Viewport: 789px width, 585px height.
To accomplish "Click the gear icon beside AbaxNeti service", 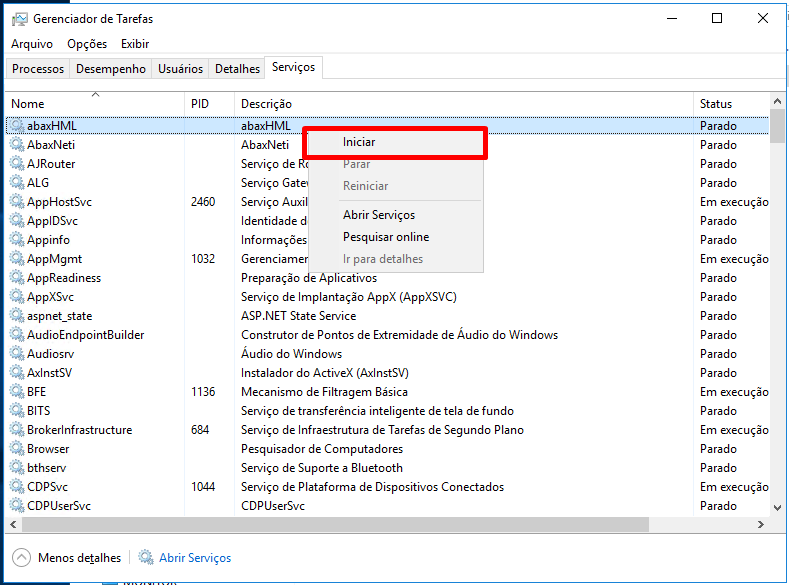I will (x=17, y=145).
